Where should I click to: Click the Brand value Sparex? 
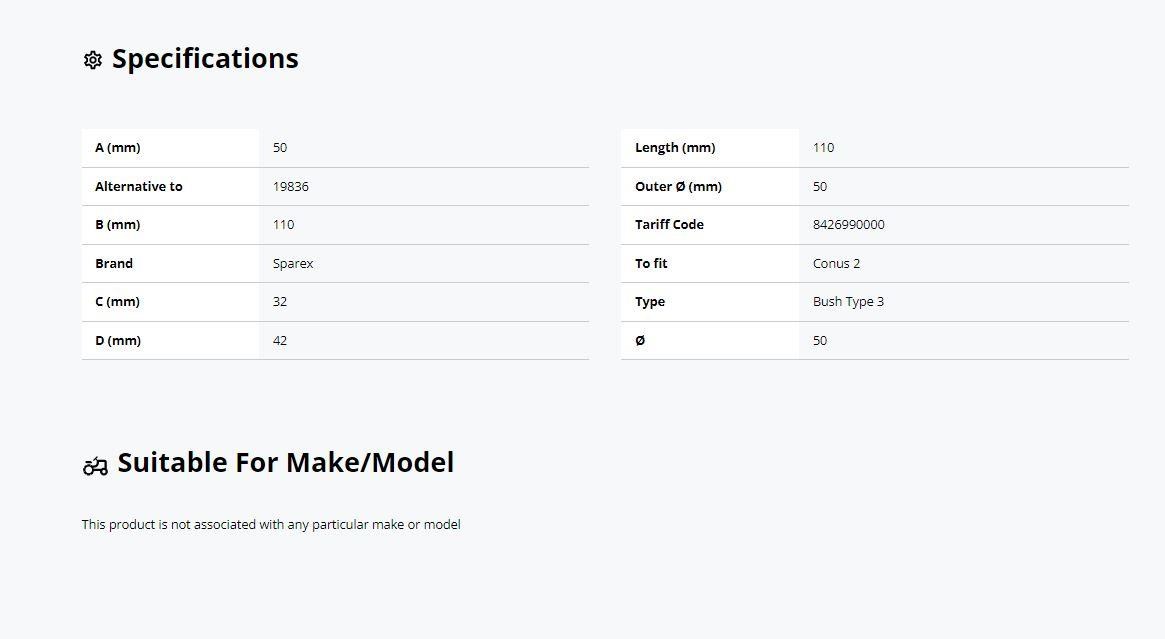tap(293, 264)
